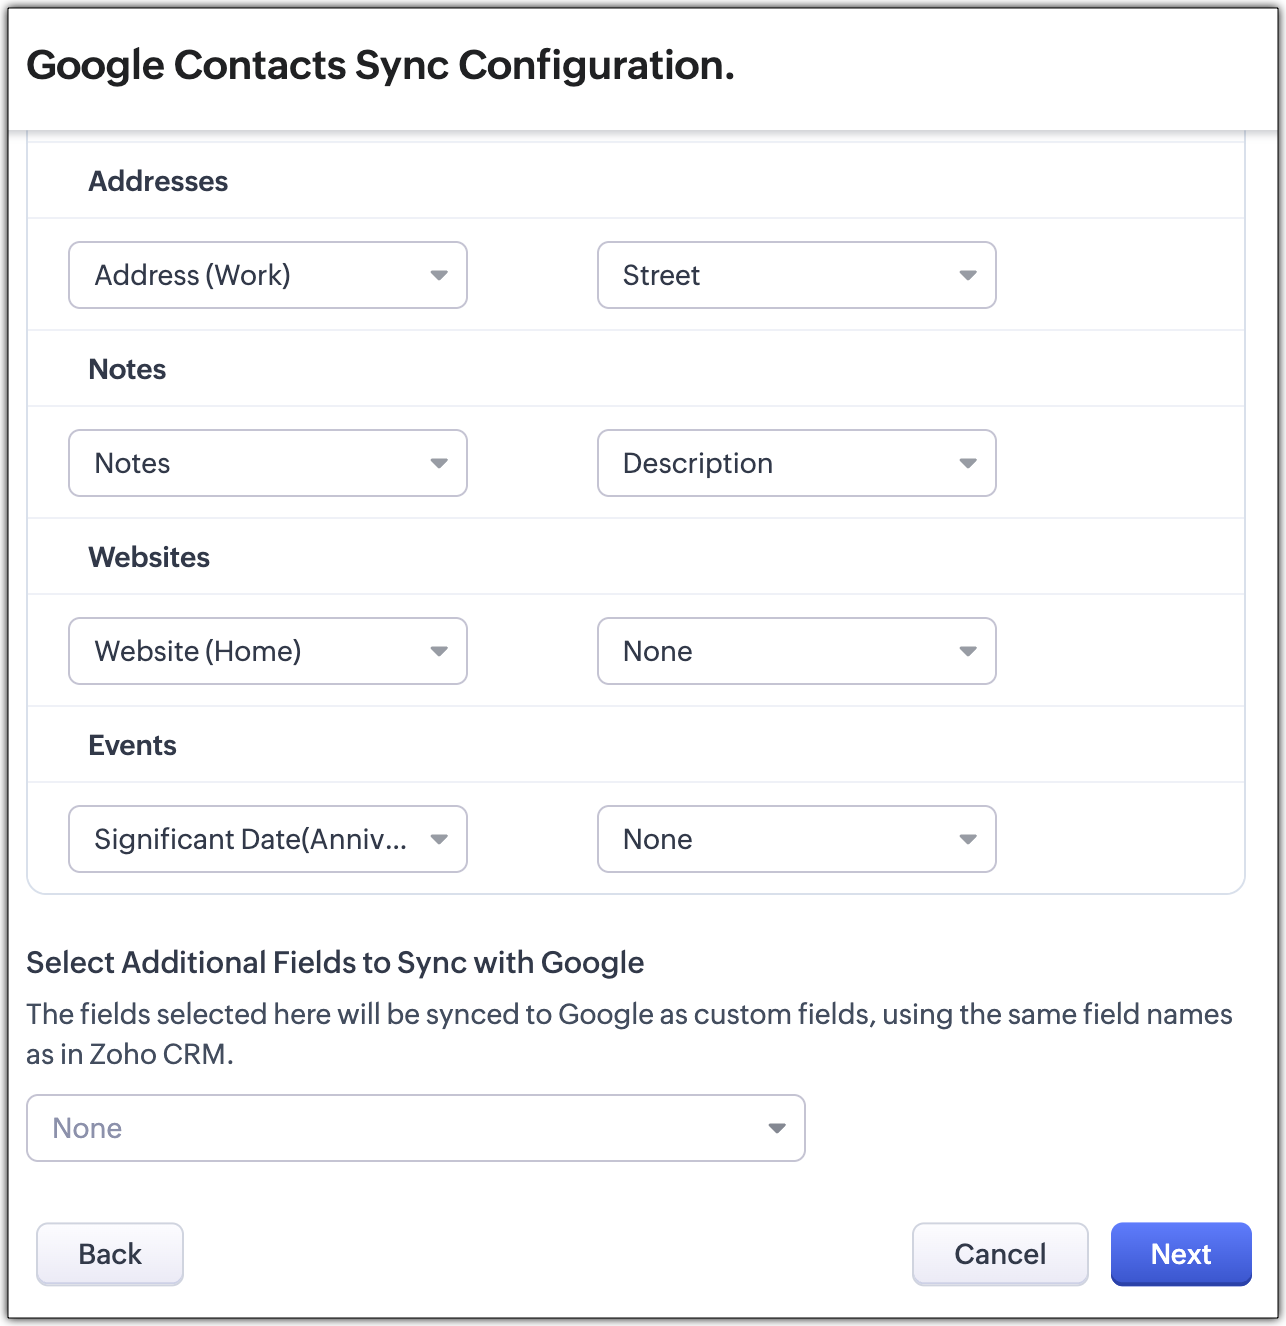Click the arrow icon beside Description
This screenshot has width=1286, height=1326.
pos(968,464)
